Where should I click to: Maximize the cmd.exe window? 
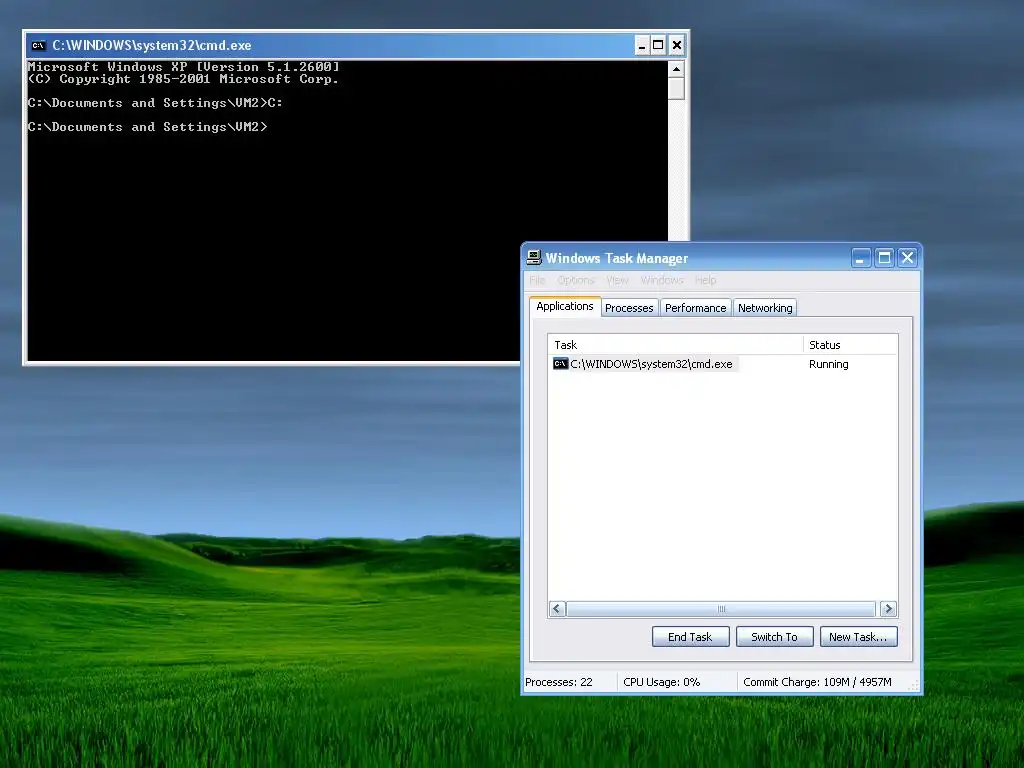(658, 45)
